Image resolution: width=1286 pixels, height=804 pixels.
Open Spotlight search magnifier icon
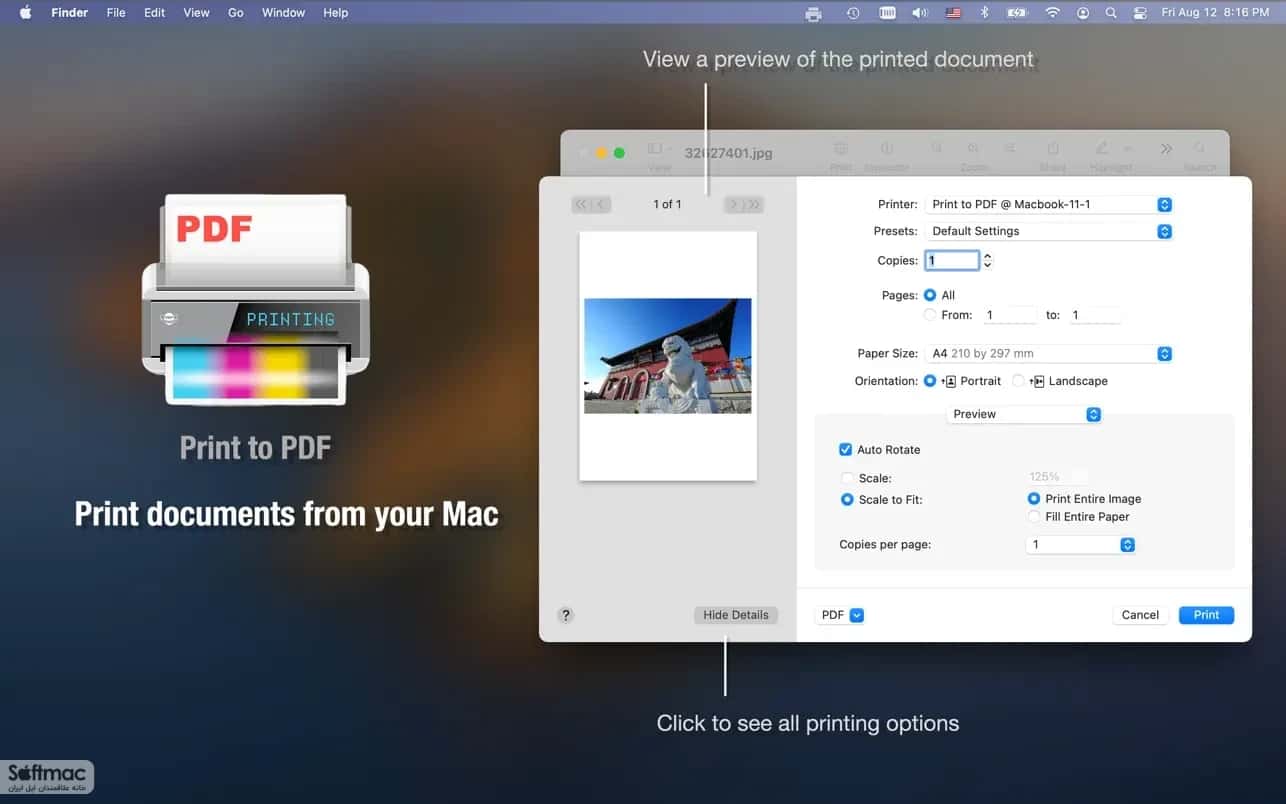(x=1111, y=13)
